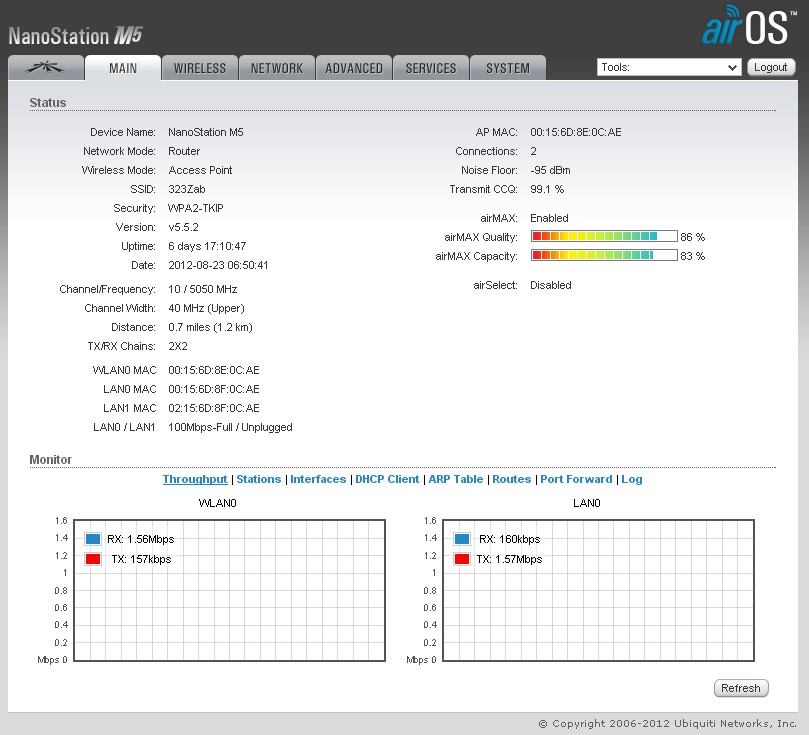Image resolution: width=809 pixels, height=735 pixels.
Task: Switch to the MAIN tab
Action: pyautogui.click(x=123, y=68)
